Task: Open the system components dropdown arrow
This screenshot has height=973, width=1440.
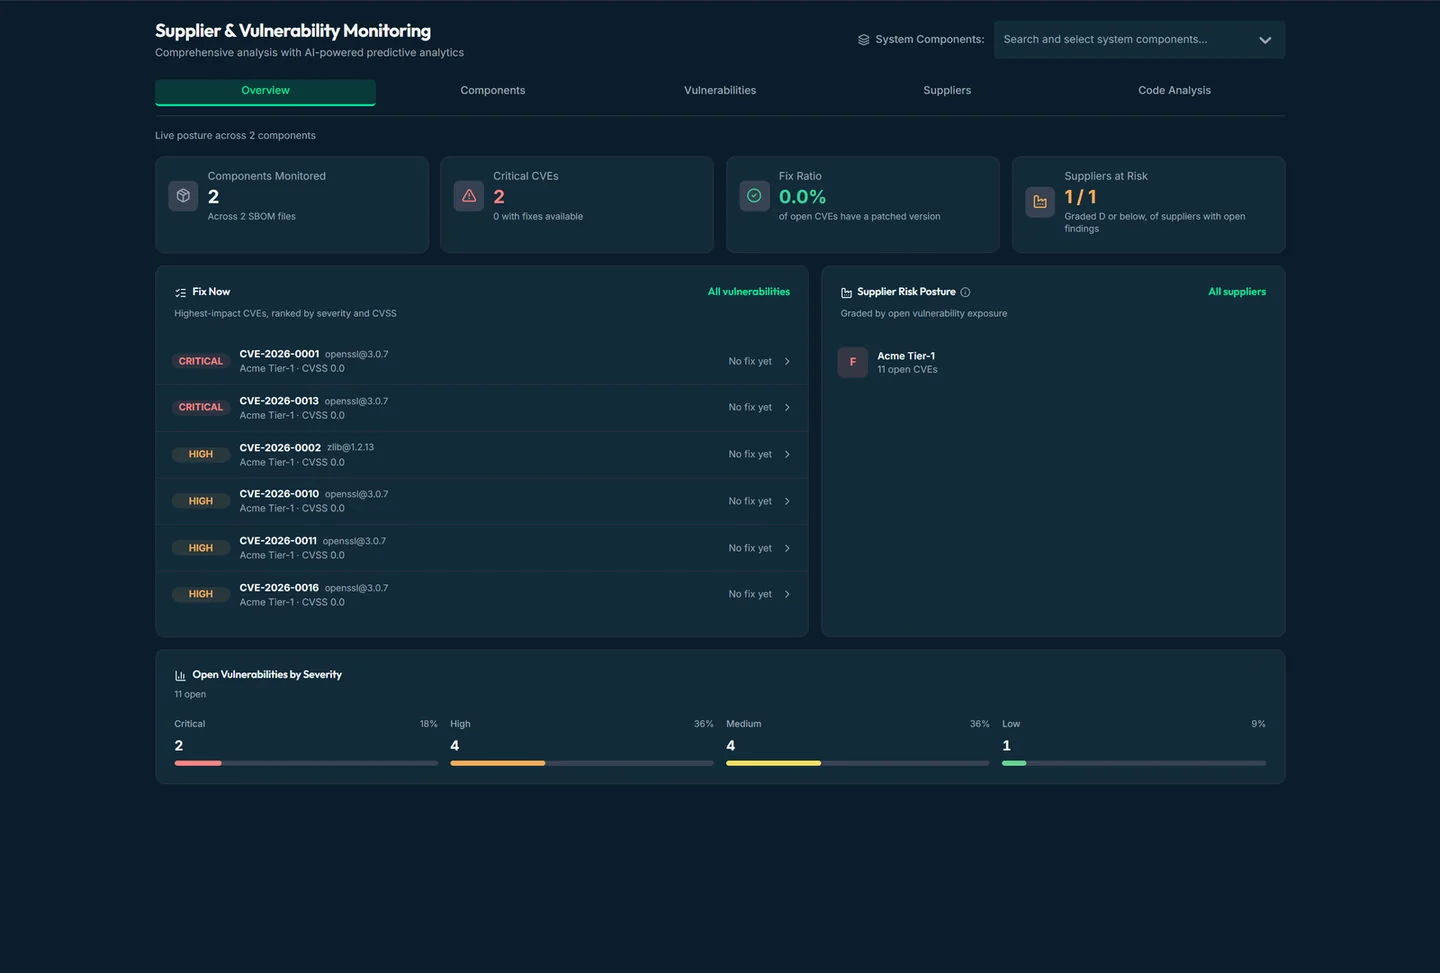Action: (x=1265, y=40)
